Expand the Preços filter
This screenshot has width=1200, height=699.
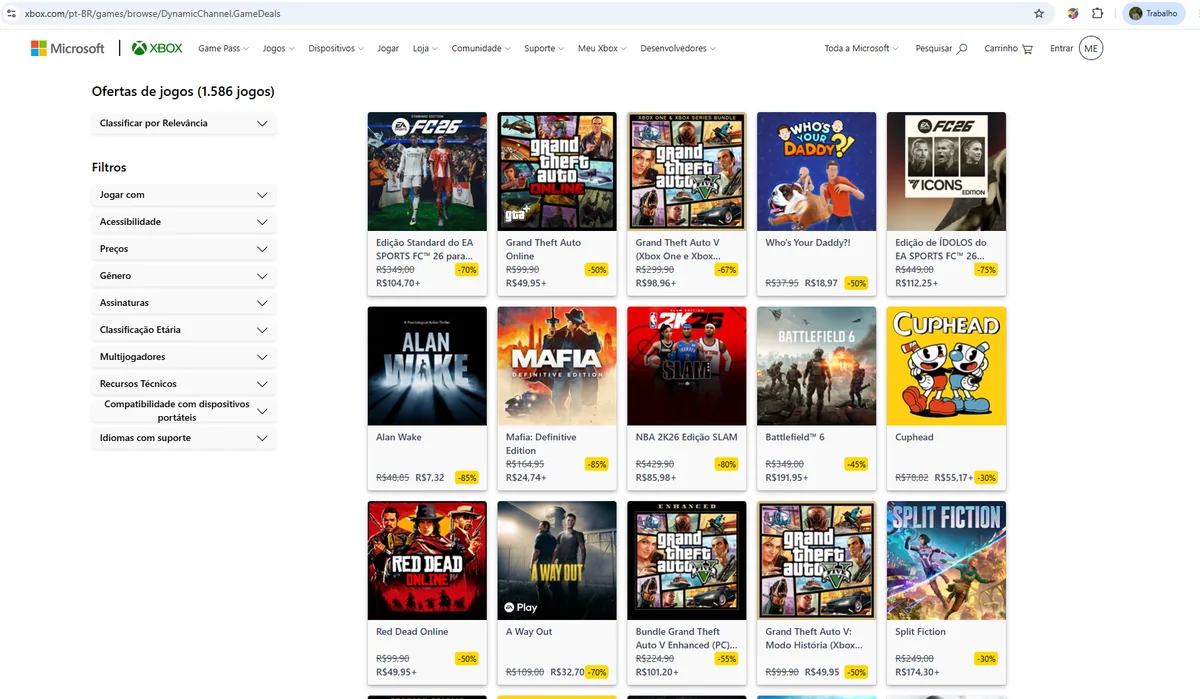(x=184, y=249)
